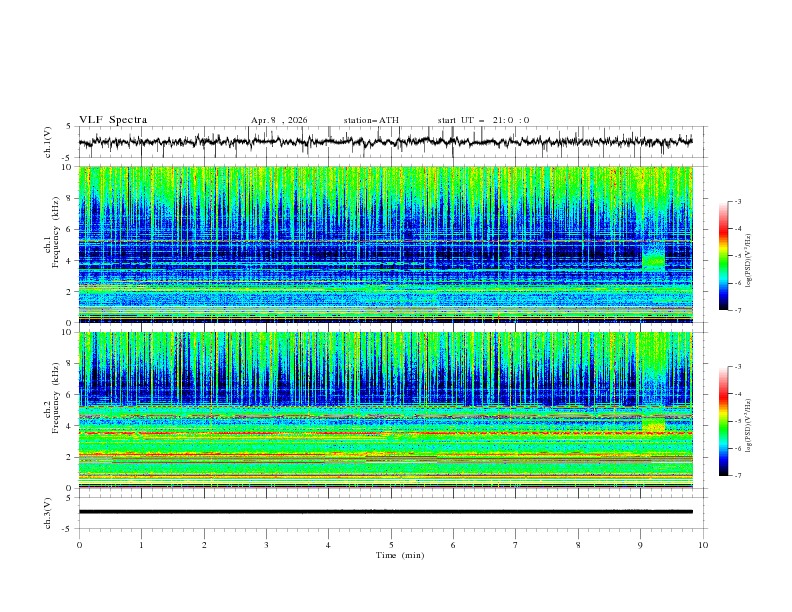
Task: Click the "start UT = 21: 0 : 0" text
Action: [483, 120]
